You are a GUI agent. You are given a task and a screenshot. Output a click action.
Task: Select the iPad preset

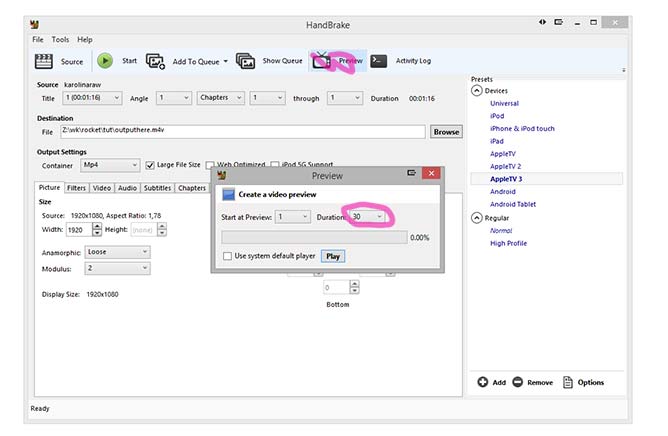pos(497,141)
